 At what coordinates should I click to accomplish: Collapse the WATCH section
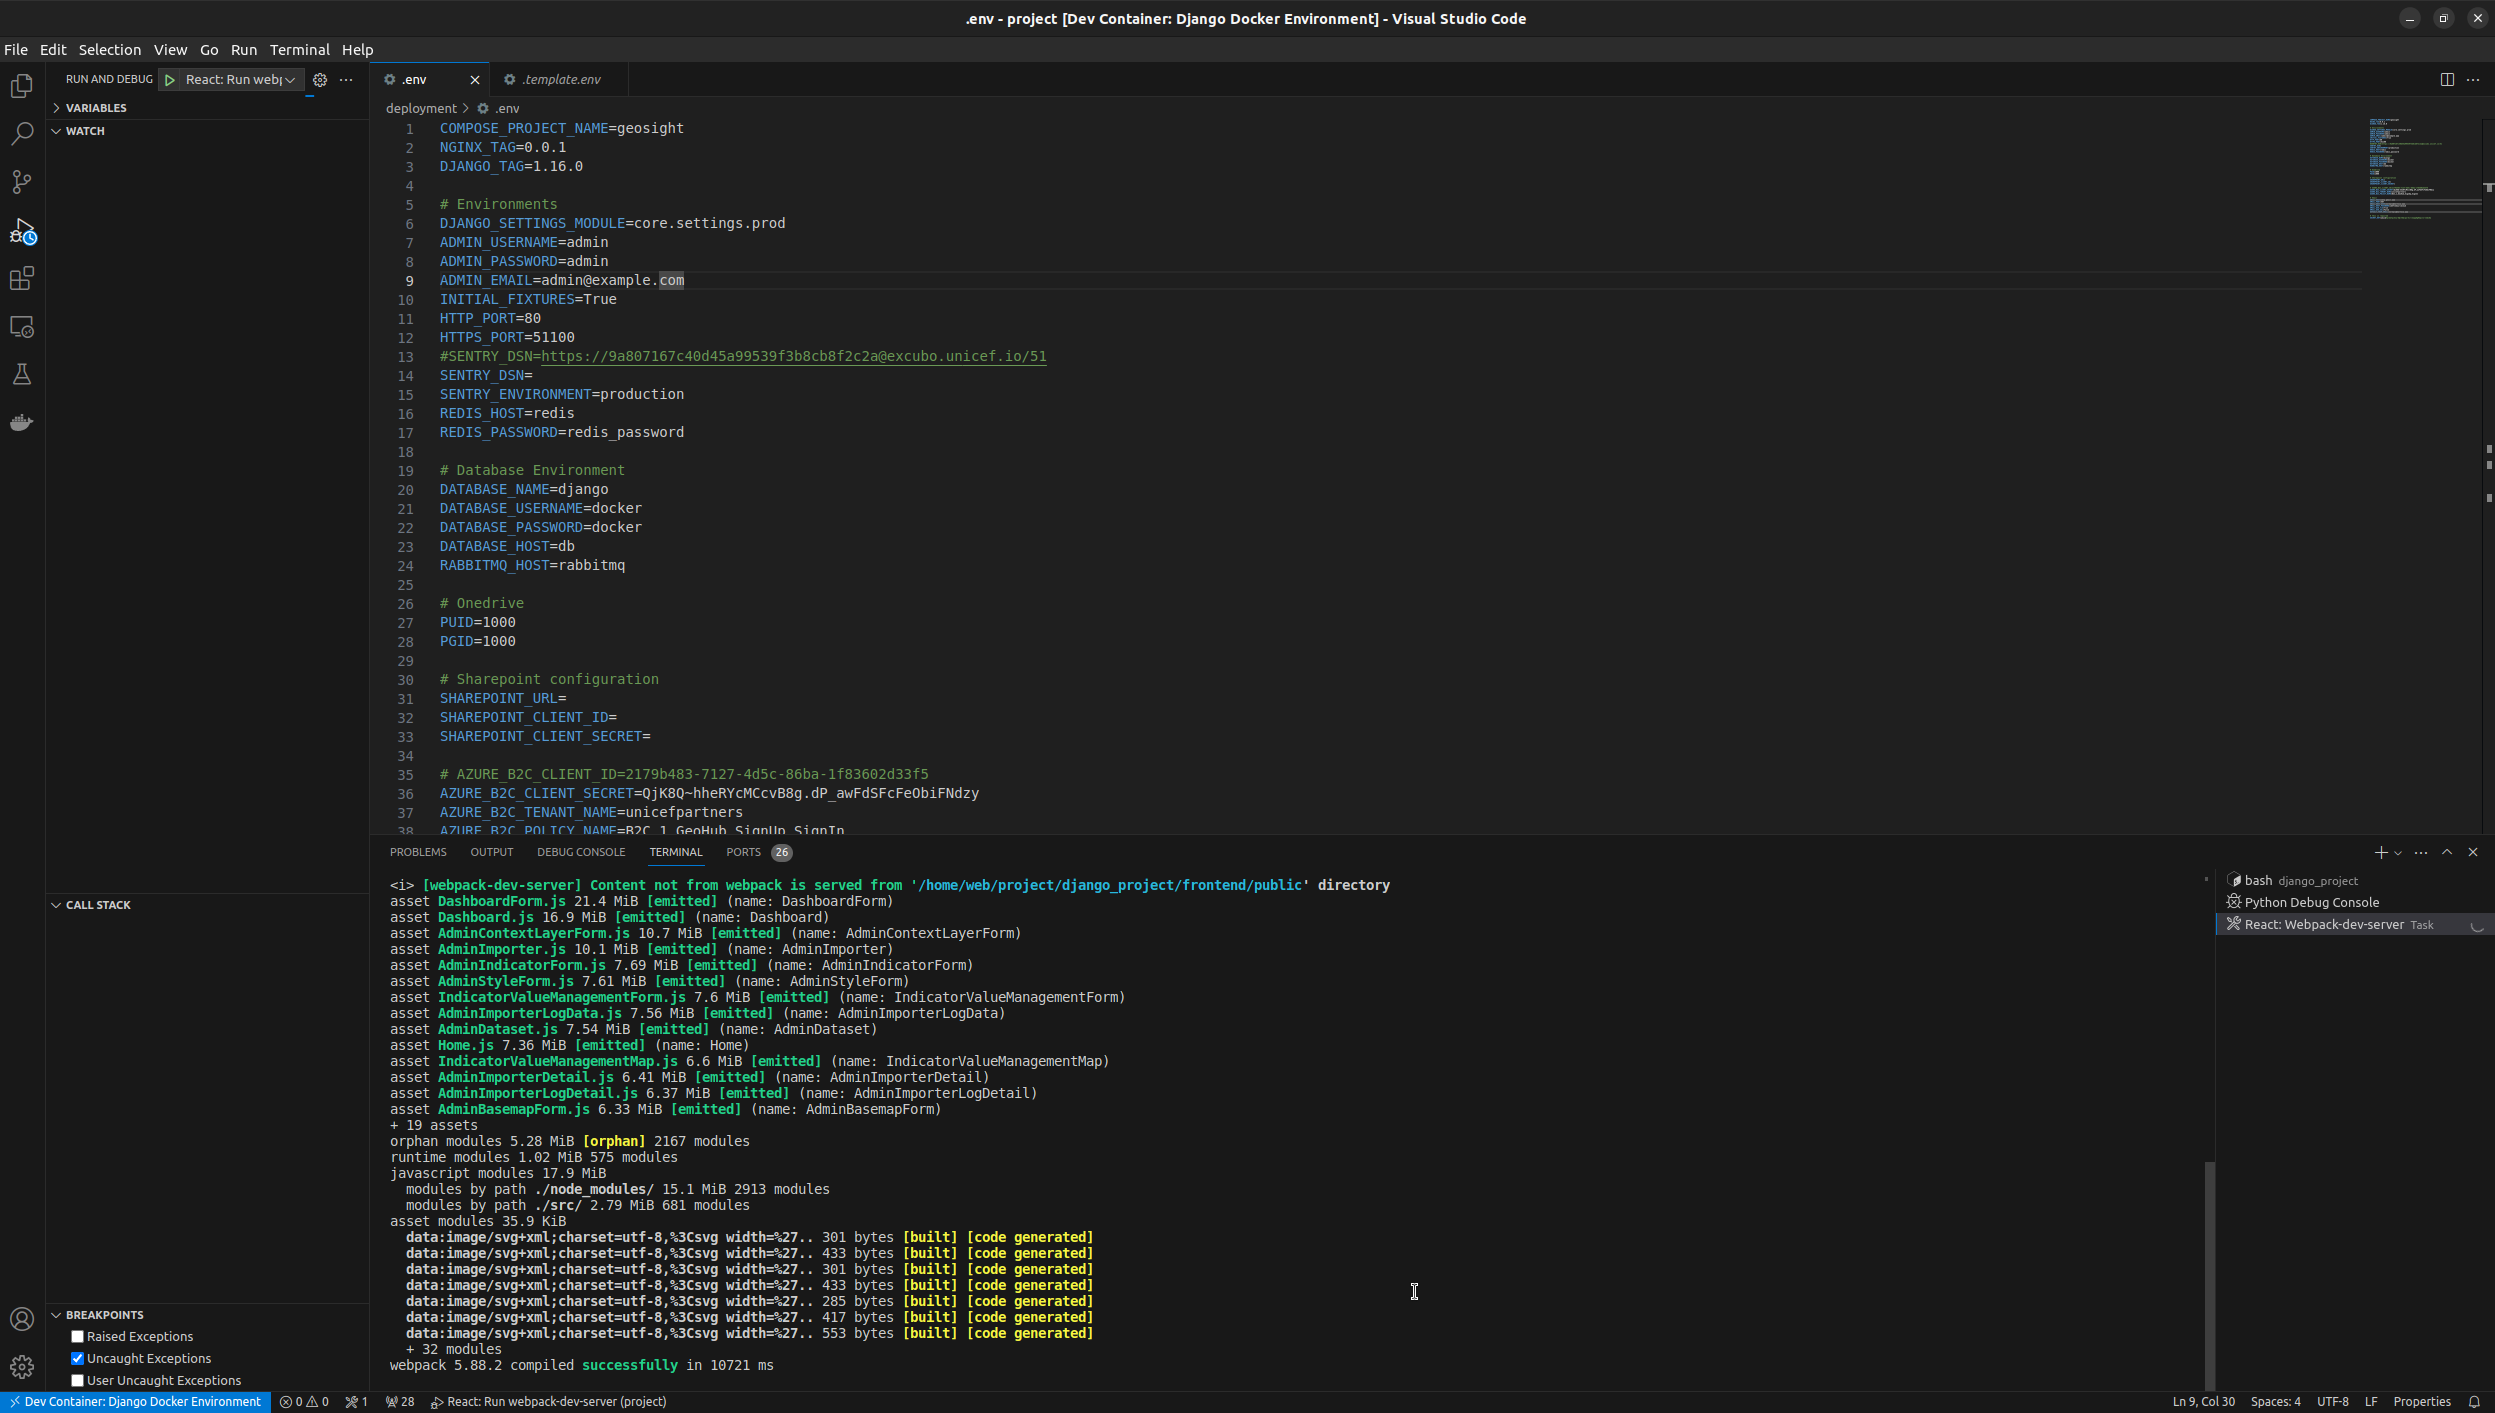point(207,131)
